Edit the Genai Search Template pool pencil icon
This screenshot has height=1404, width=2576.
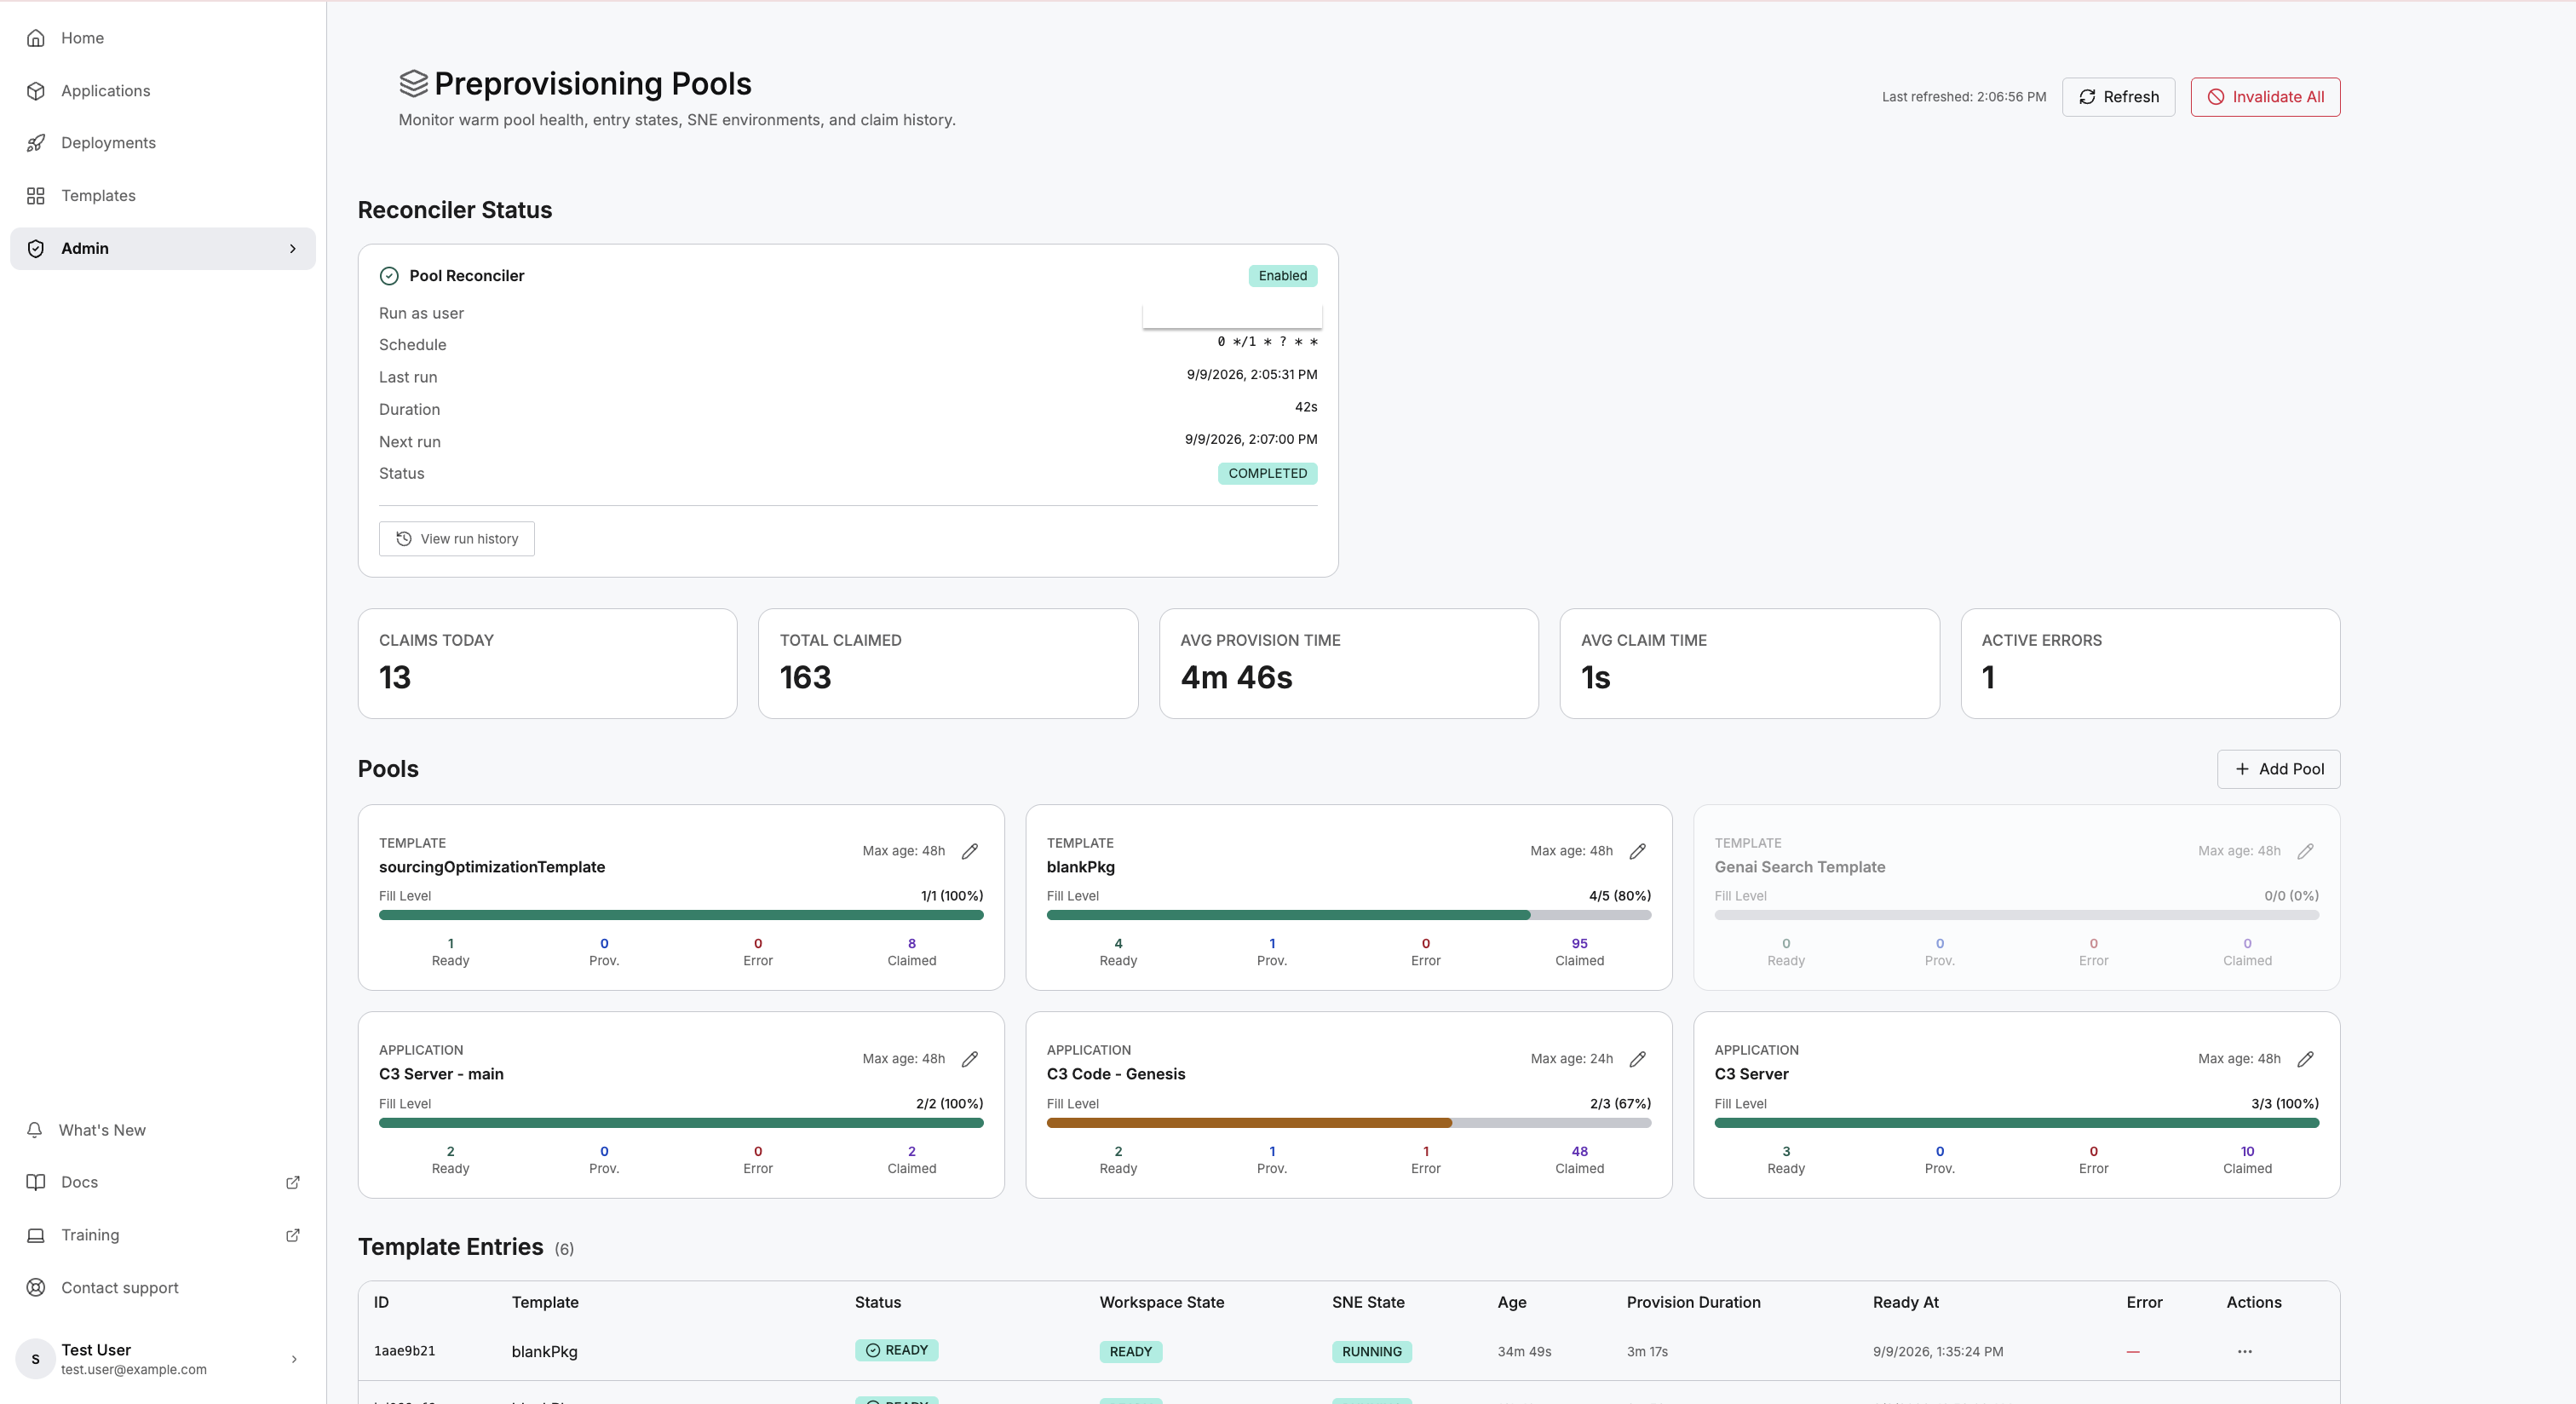coord(2306,851)
